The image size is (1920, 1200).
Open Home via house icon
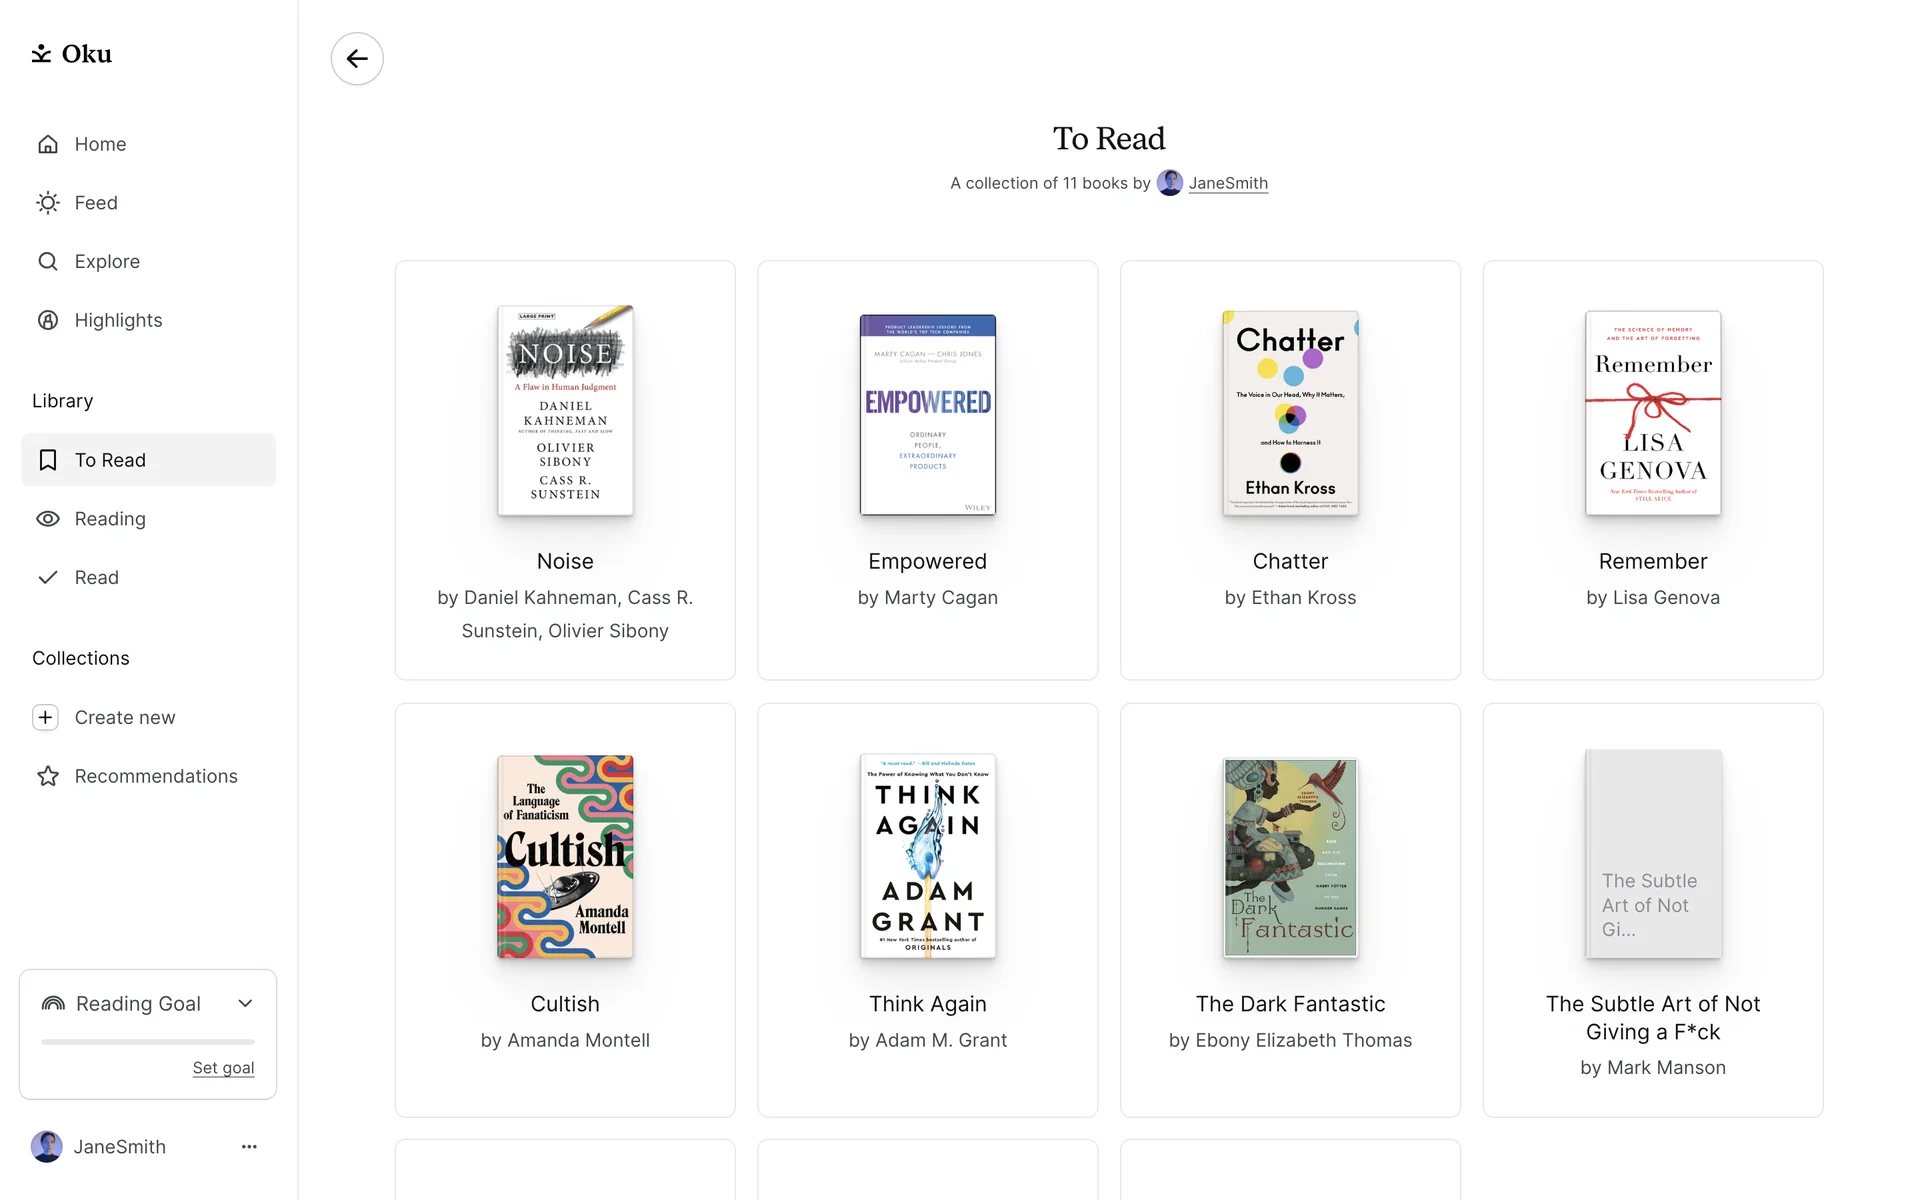pos(48,145)
